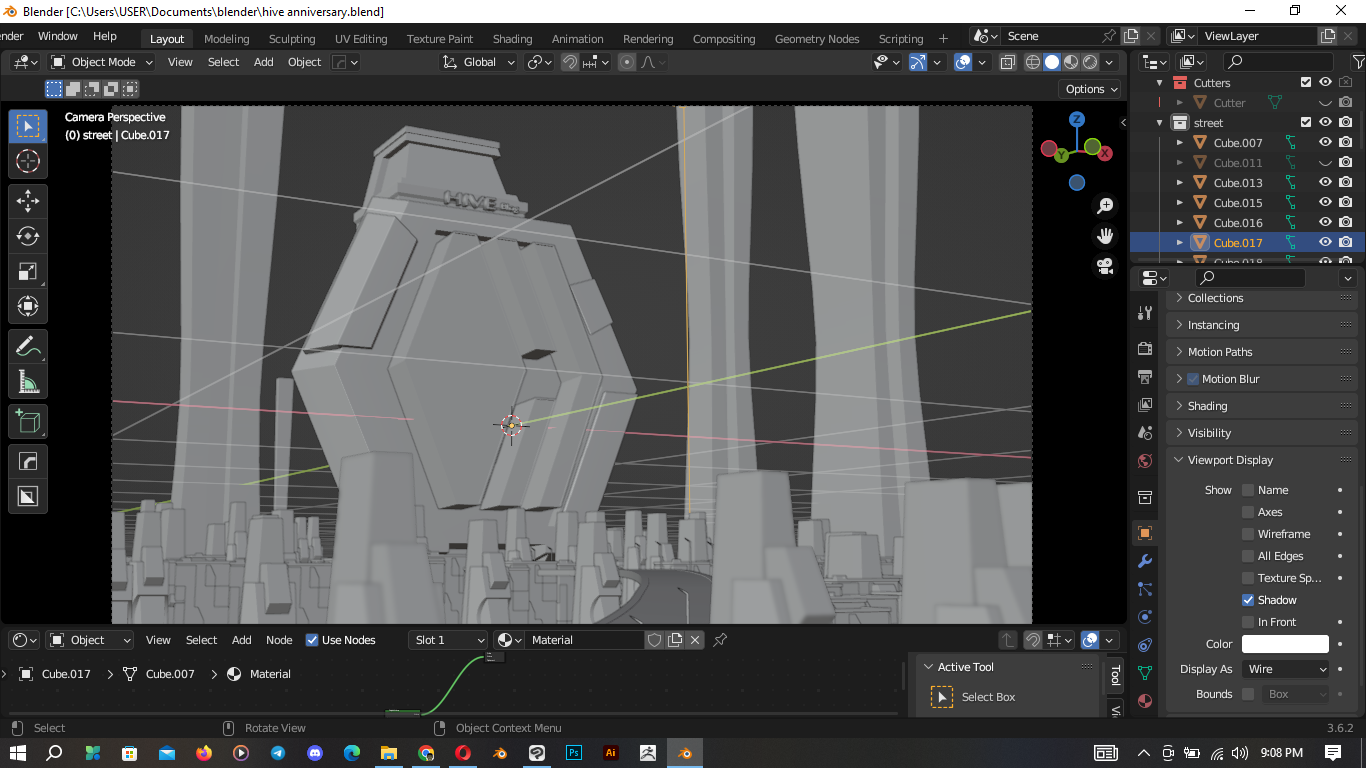Switch to the Modeling workspace tab
The width and height of the screenshot is (1366, 768).
(227, 39)
